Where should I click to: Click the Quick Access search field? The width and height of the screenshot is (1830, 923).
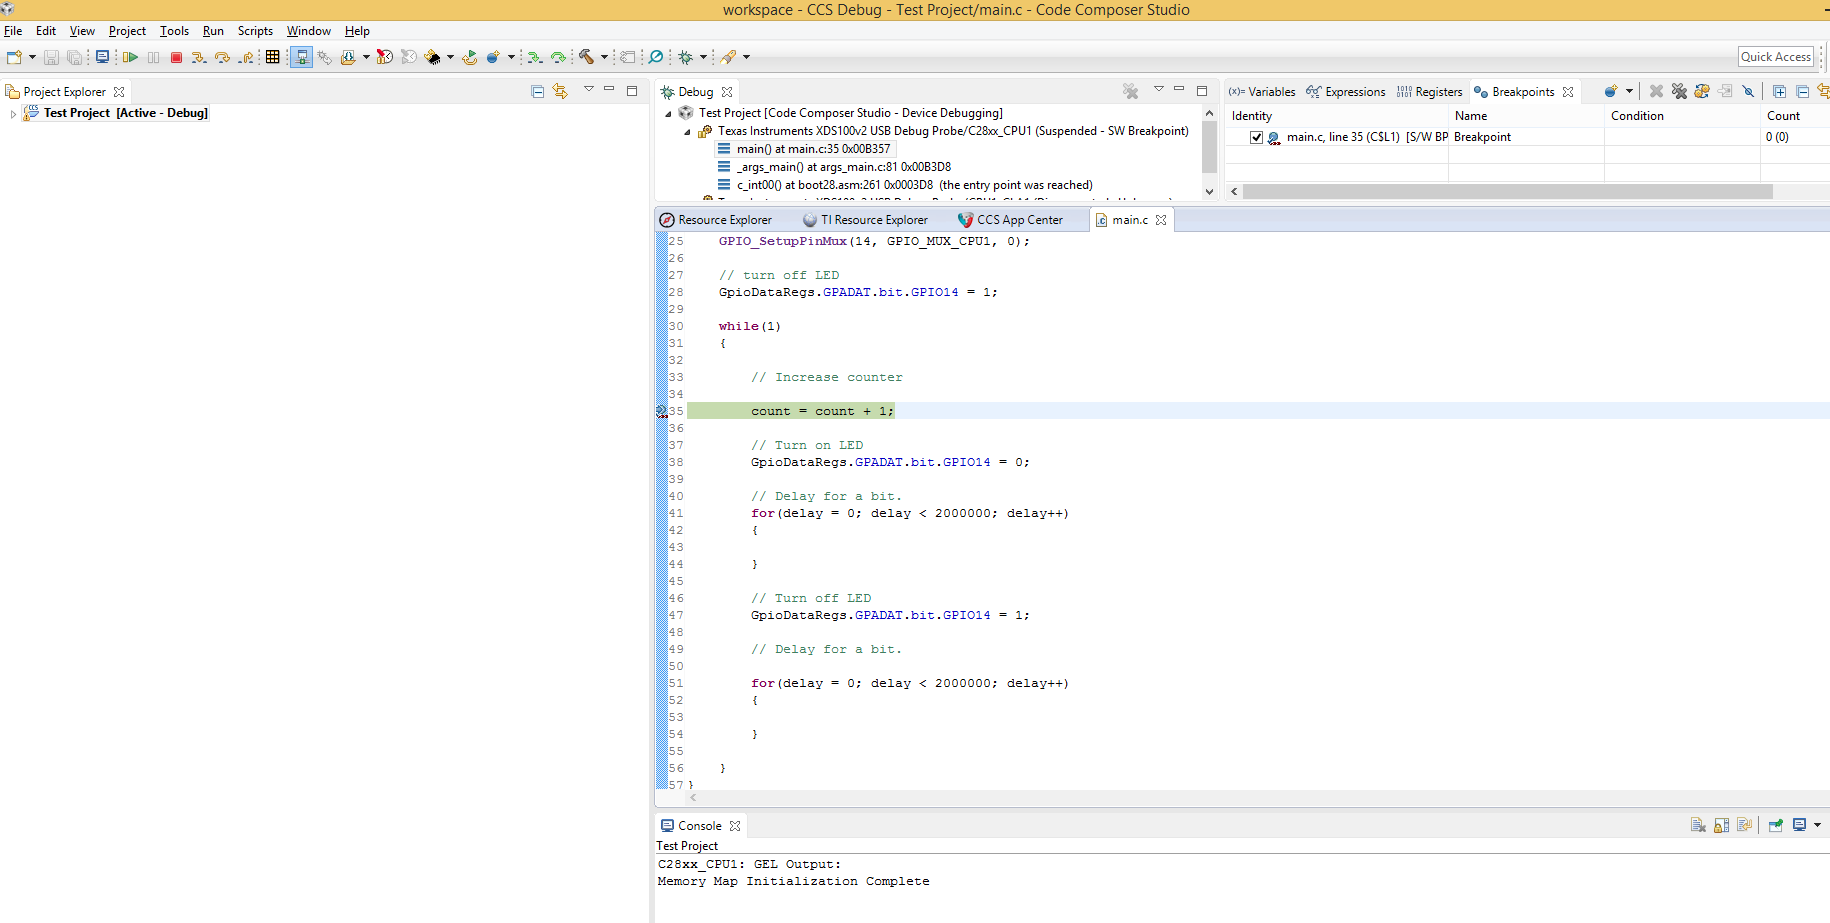pos(1775,57)
